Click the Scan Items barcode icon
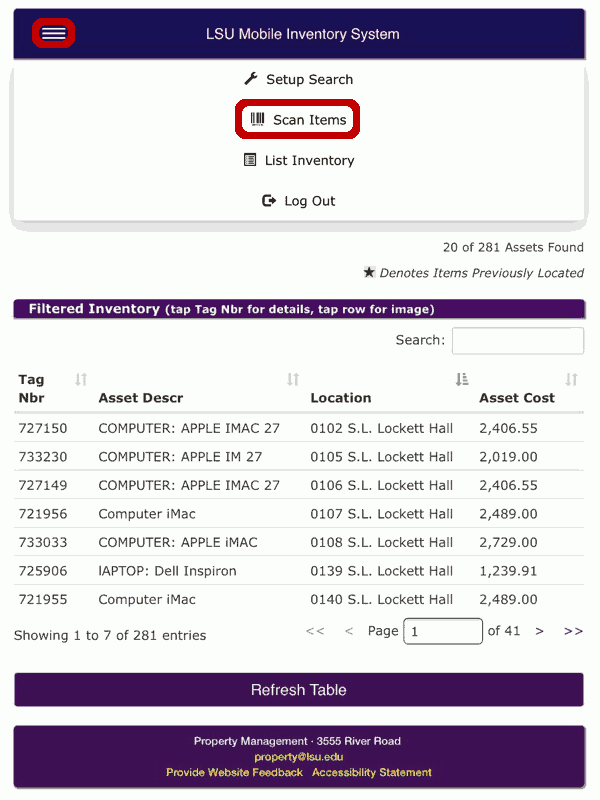 pyautogui.click(x=257, y=119)
